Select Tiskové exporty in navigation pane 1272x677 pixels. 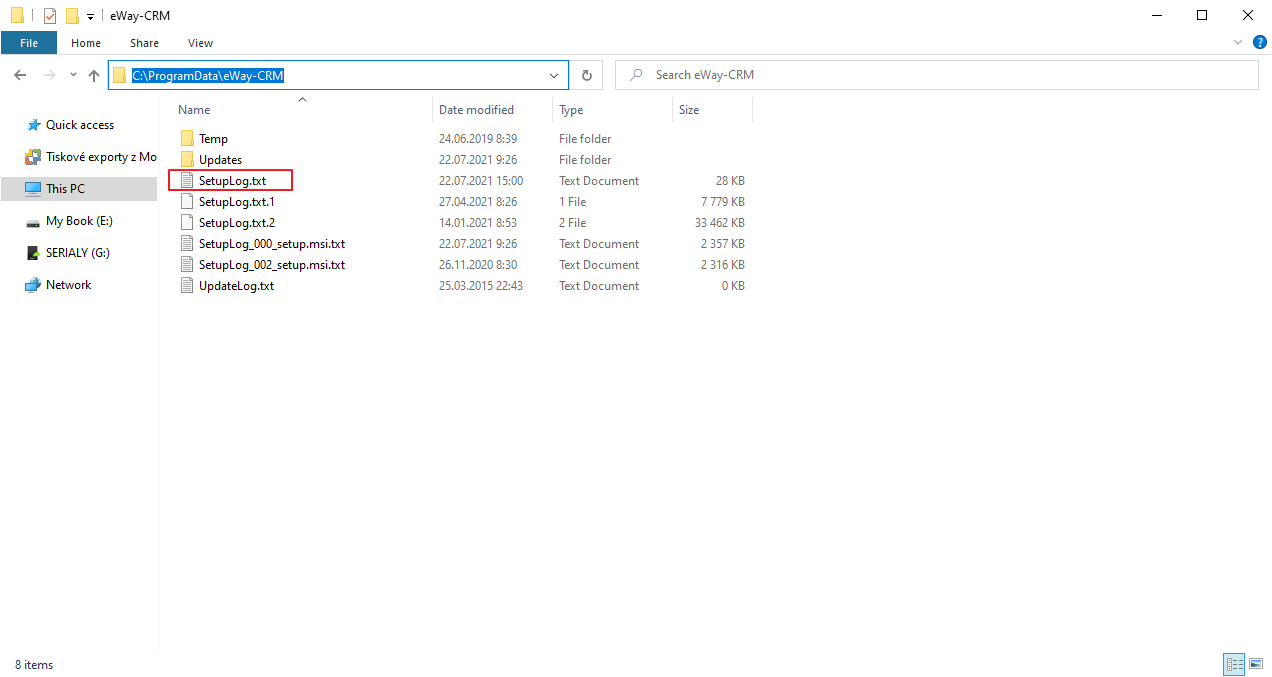(101, 157)
